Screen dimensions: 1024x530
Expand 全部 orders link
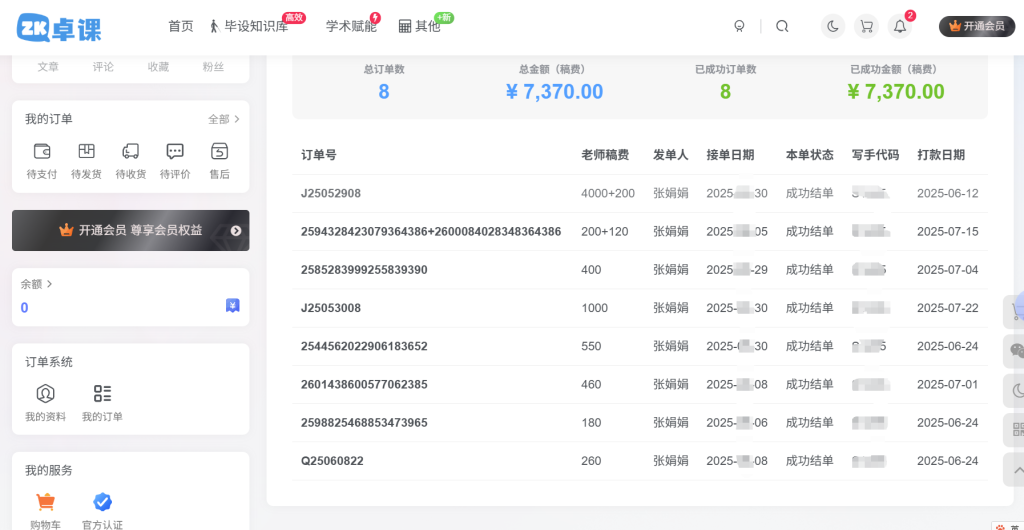pyautogui.click(x=224, y=119)
